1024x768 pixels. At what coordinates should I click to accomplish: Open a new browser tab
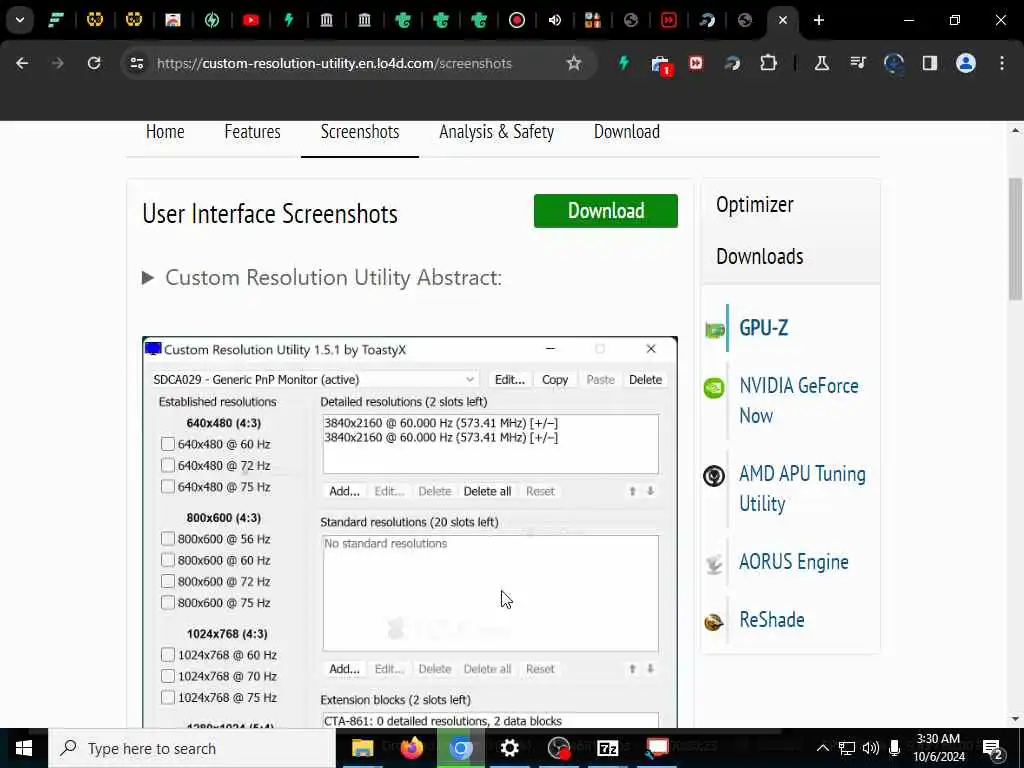[x=818, y=20]
